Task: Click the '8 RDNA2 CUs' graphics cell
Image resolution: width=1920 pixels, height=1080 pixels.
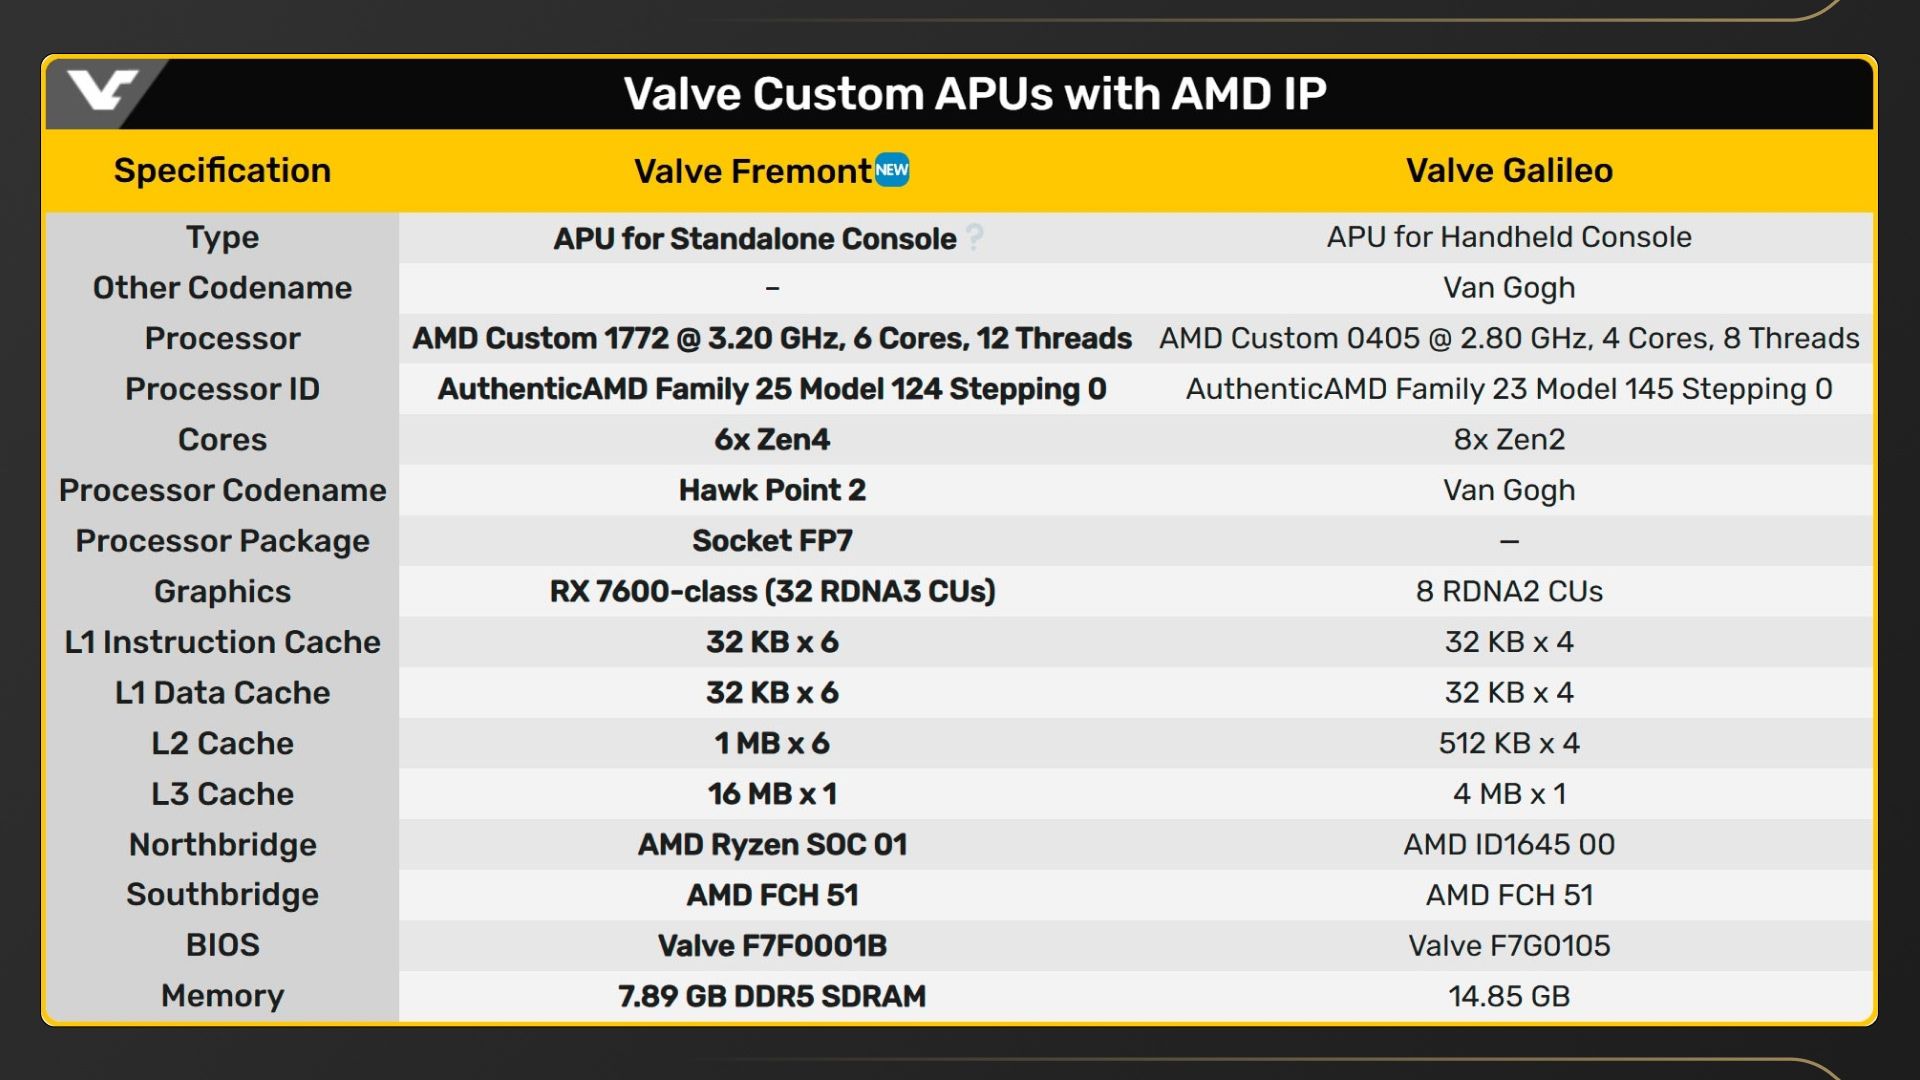Action: pyautogui.click(x=1509, y=591)
